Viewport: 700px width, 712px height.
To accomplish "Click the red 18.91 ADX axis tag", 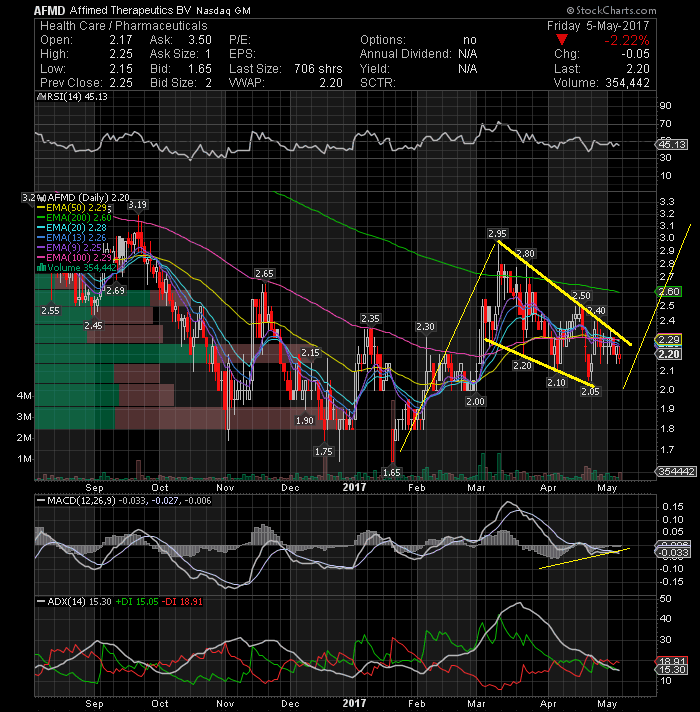I will point(671,661).
